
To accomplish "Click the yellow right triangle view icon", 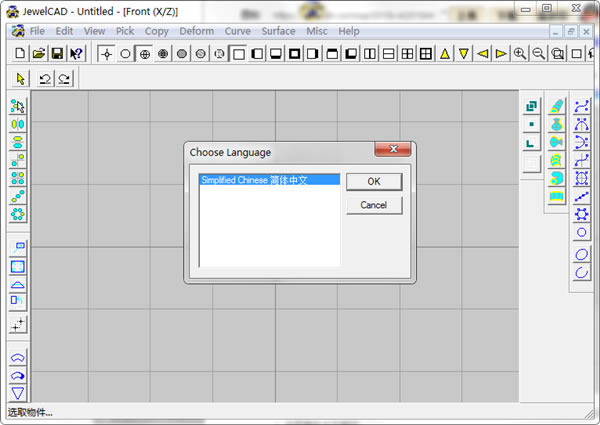I will click(501, 53).
